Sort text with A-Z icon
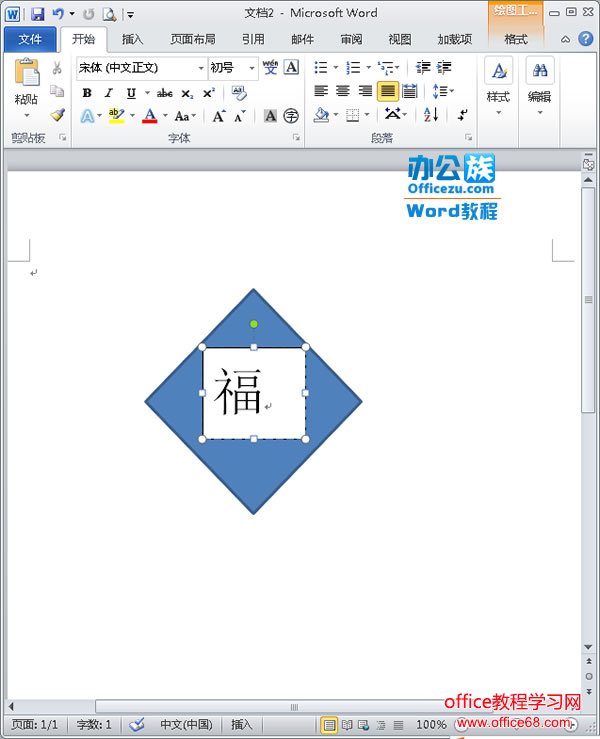 [x=431, y=115]
